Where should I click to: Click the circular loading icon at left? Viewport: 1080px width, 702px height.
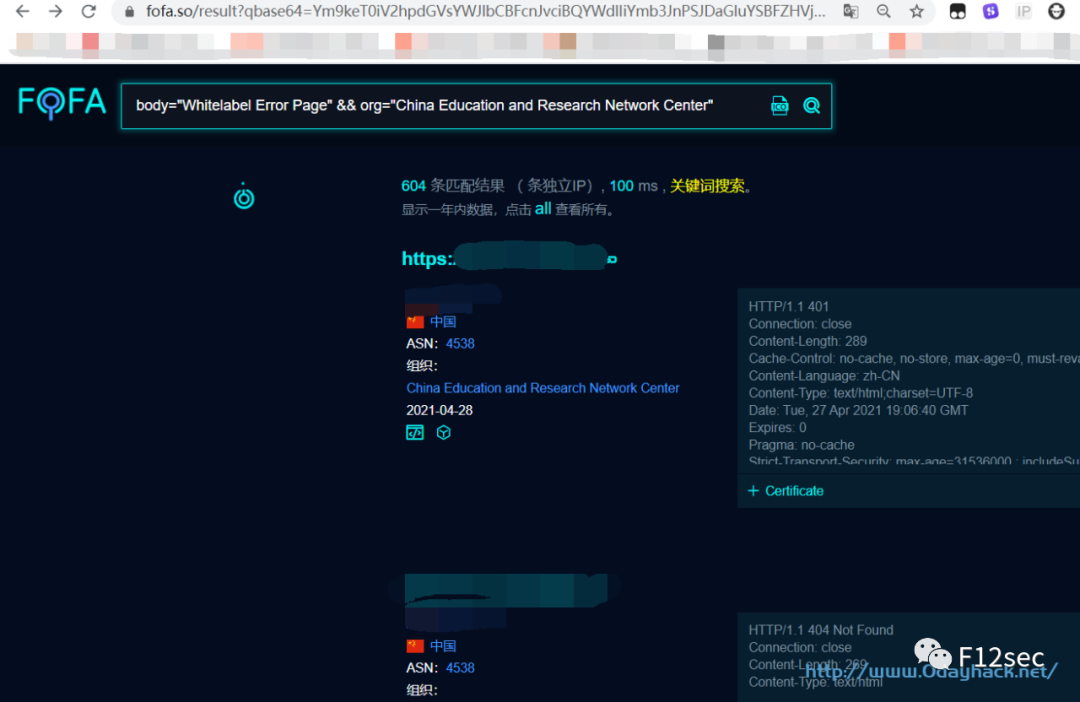[244, 196]
